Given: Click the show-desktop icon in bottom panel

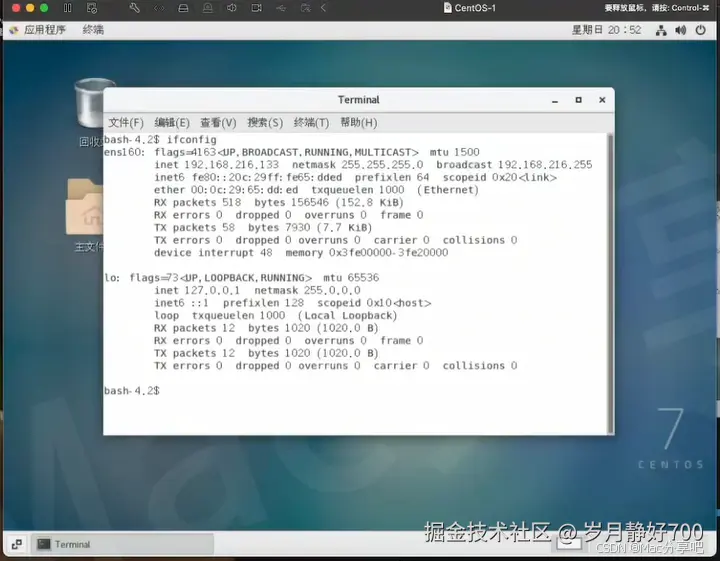Looking at the screenshot, I should click(x=17, y=544).
